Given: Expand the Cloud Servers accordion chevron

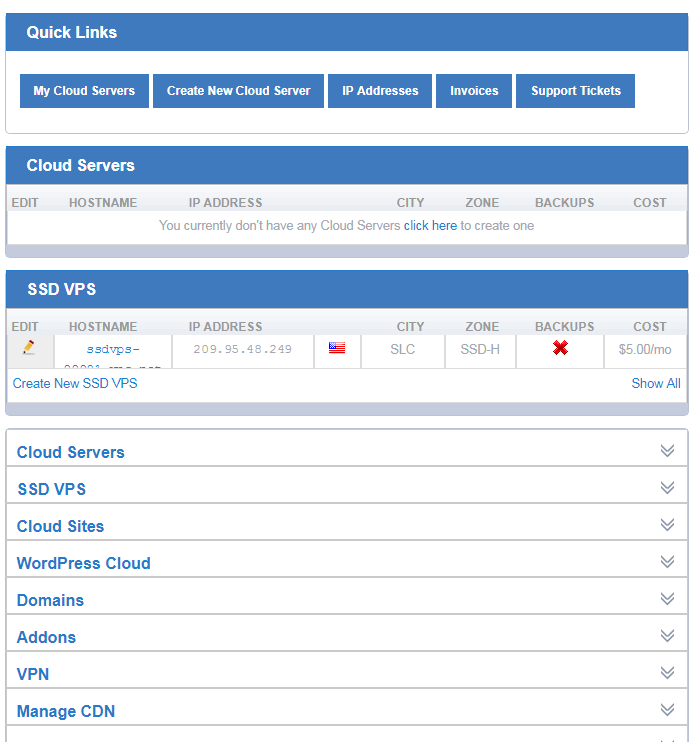Looking at the screenshot, I should (668, 451).
